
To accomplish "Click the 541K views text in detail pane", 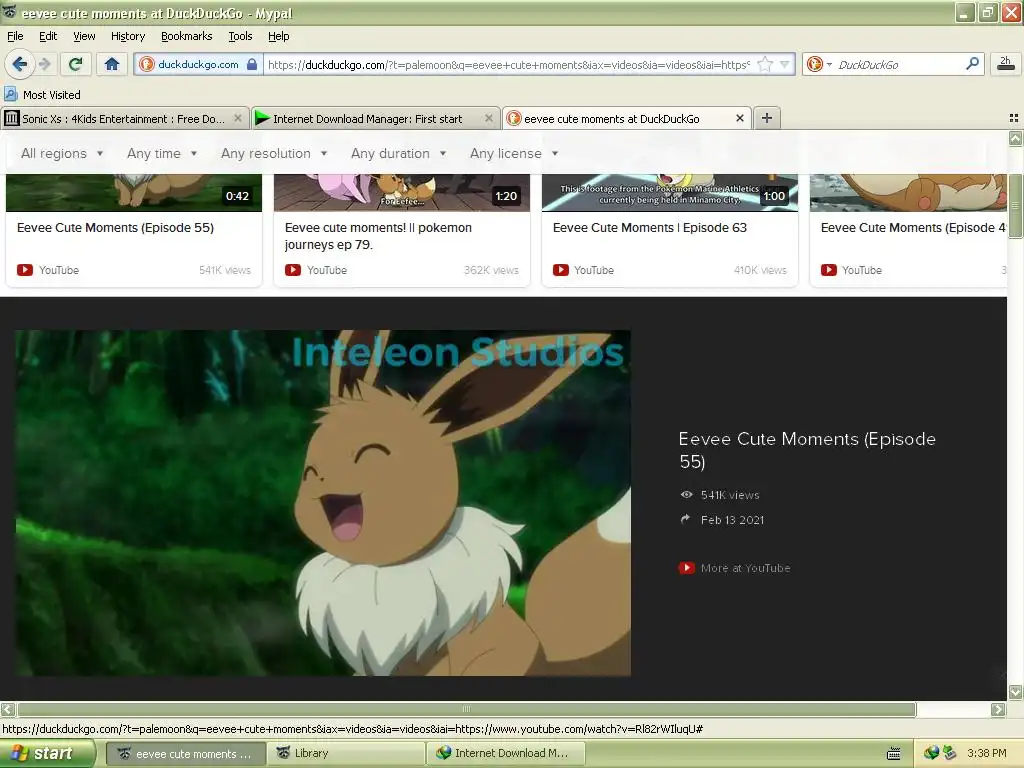I will coord(730,495).
